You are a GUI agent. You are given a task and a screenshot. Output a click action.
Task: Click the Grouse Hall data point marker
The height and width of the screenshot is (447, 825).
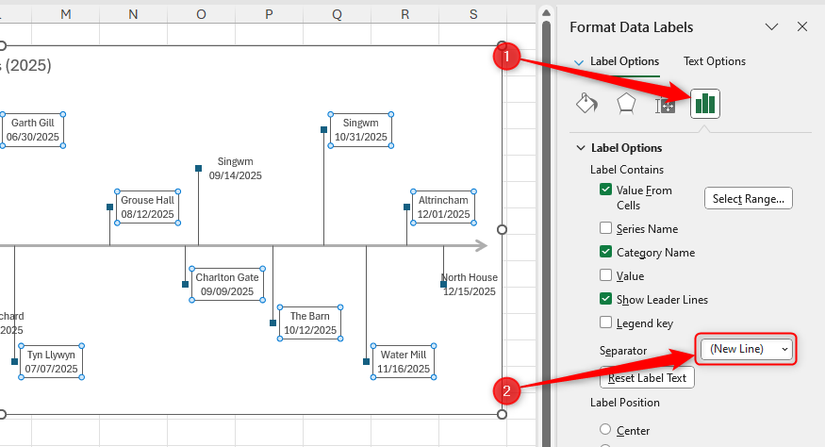[110, 207]
